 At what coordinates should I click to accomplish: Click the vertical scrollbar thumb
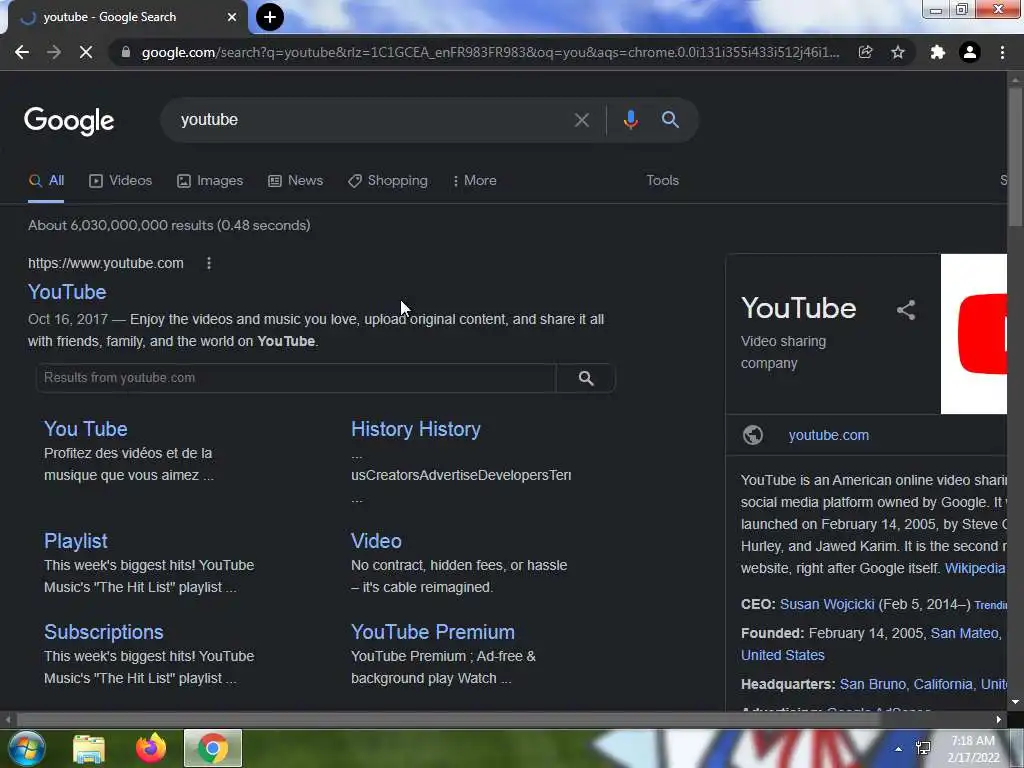pos(1015,157)
